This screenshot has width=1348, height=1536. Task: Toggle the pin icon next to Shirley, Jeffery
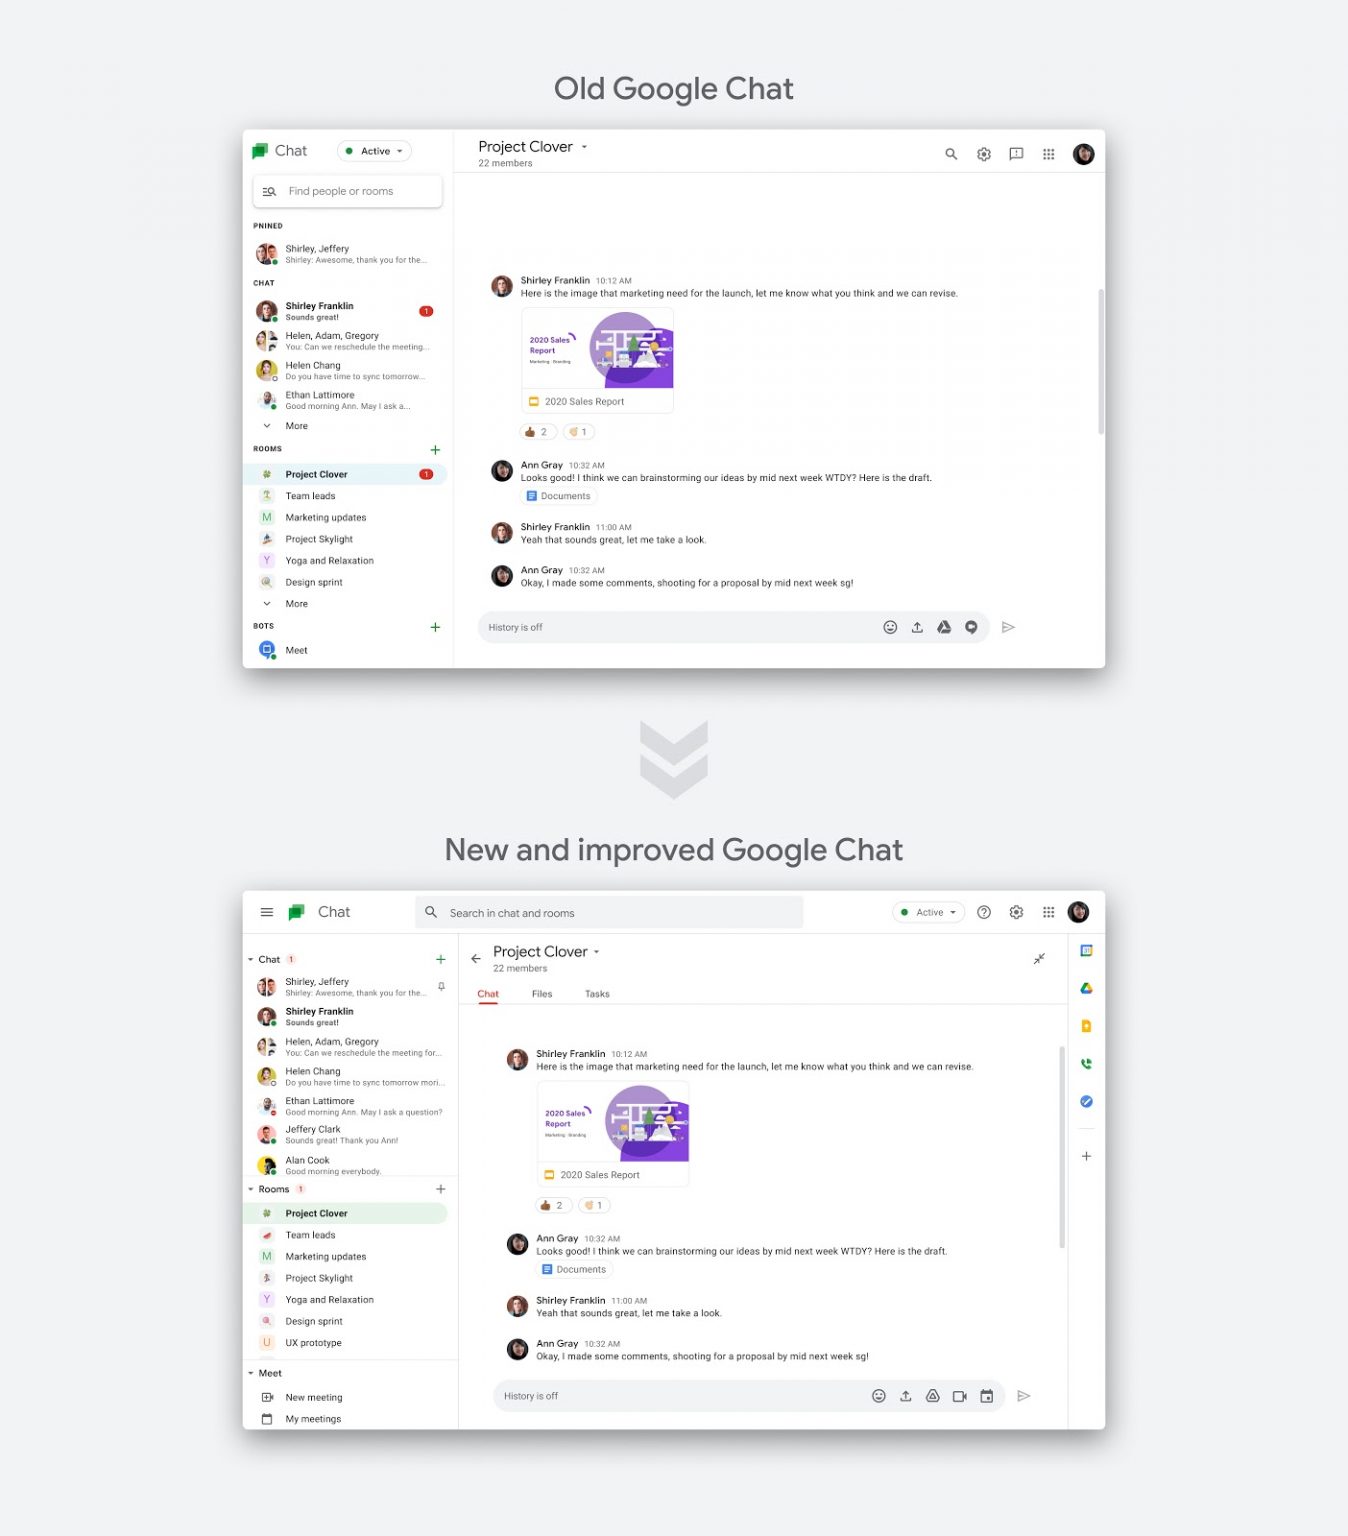coord(441,986)
